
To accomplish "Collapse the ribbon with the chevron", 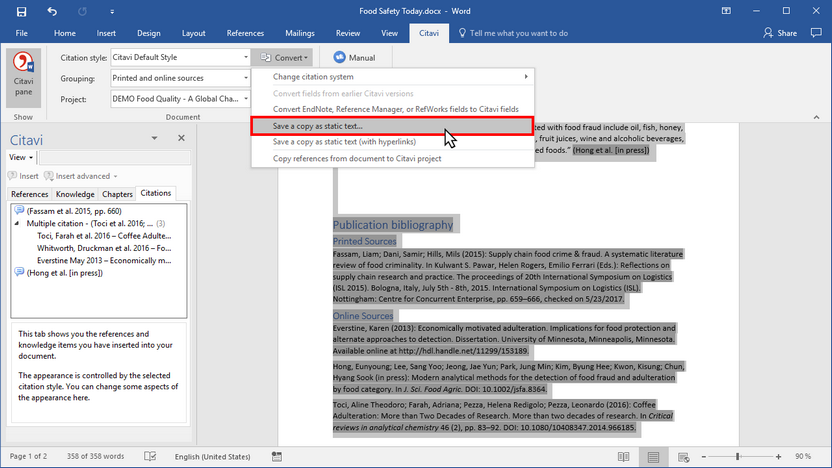I will (x=816, y=117).
